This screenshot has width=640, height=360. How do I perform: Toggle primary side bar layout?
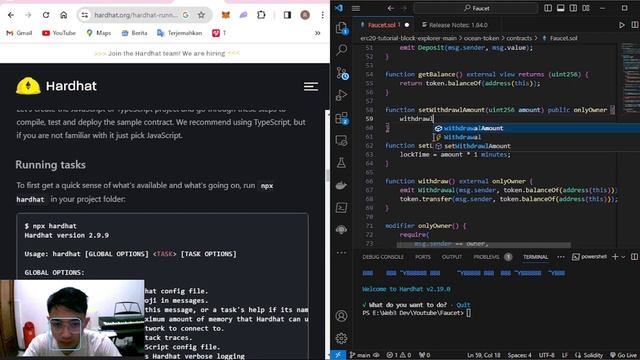548,8
